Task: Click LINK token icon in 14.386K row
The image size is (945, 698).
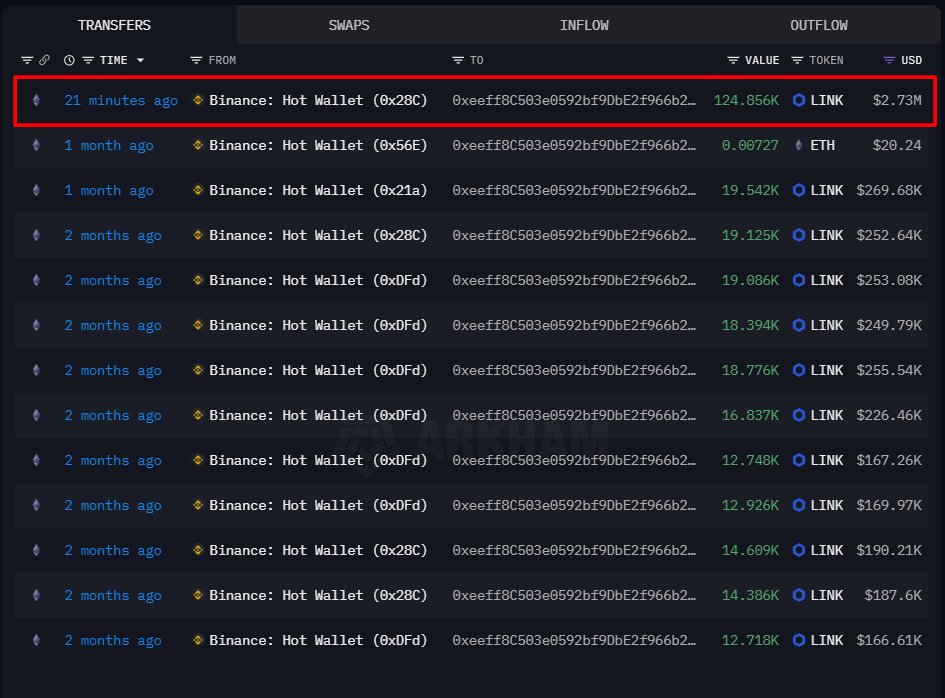Action: [799, 596]
